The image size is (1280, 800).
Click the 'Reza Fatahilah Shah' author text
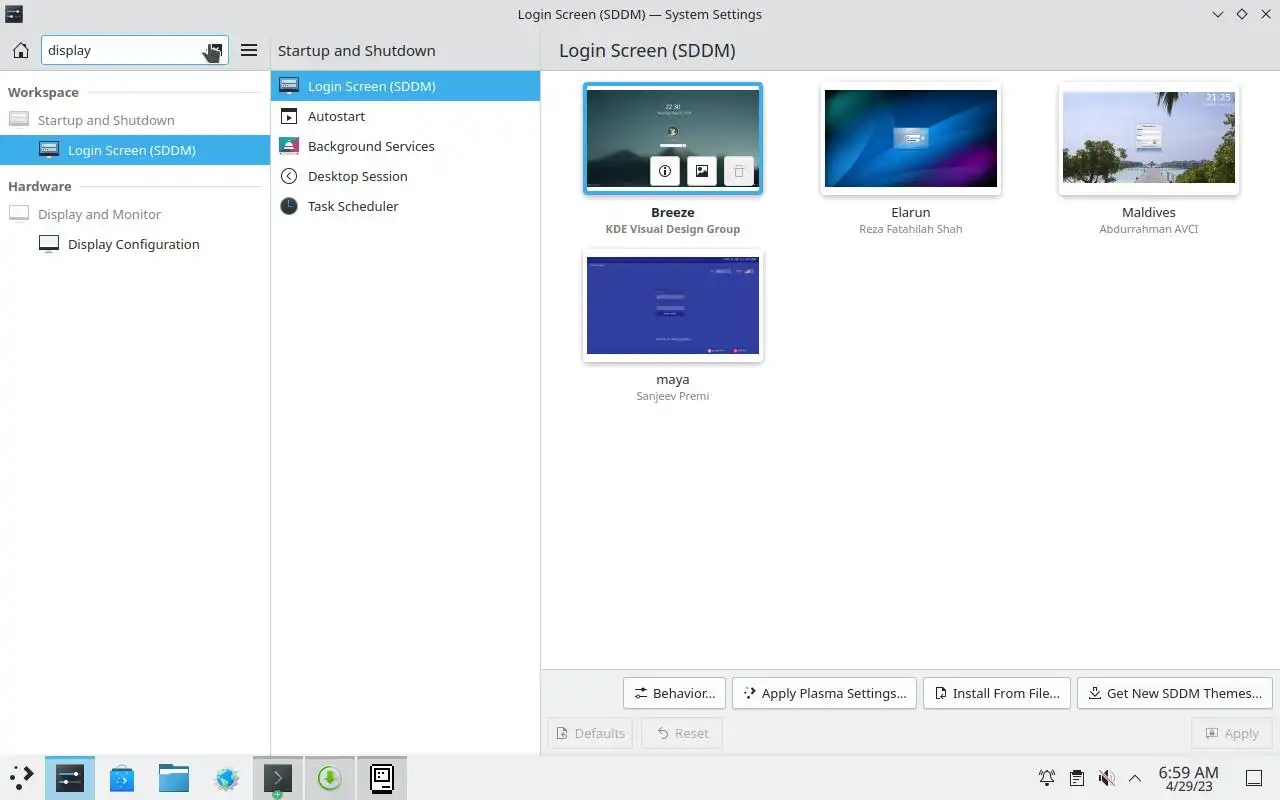[911, 229]
